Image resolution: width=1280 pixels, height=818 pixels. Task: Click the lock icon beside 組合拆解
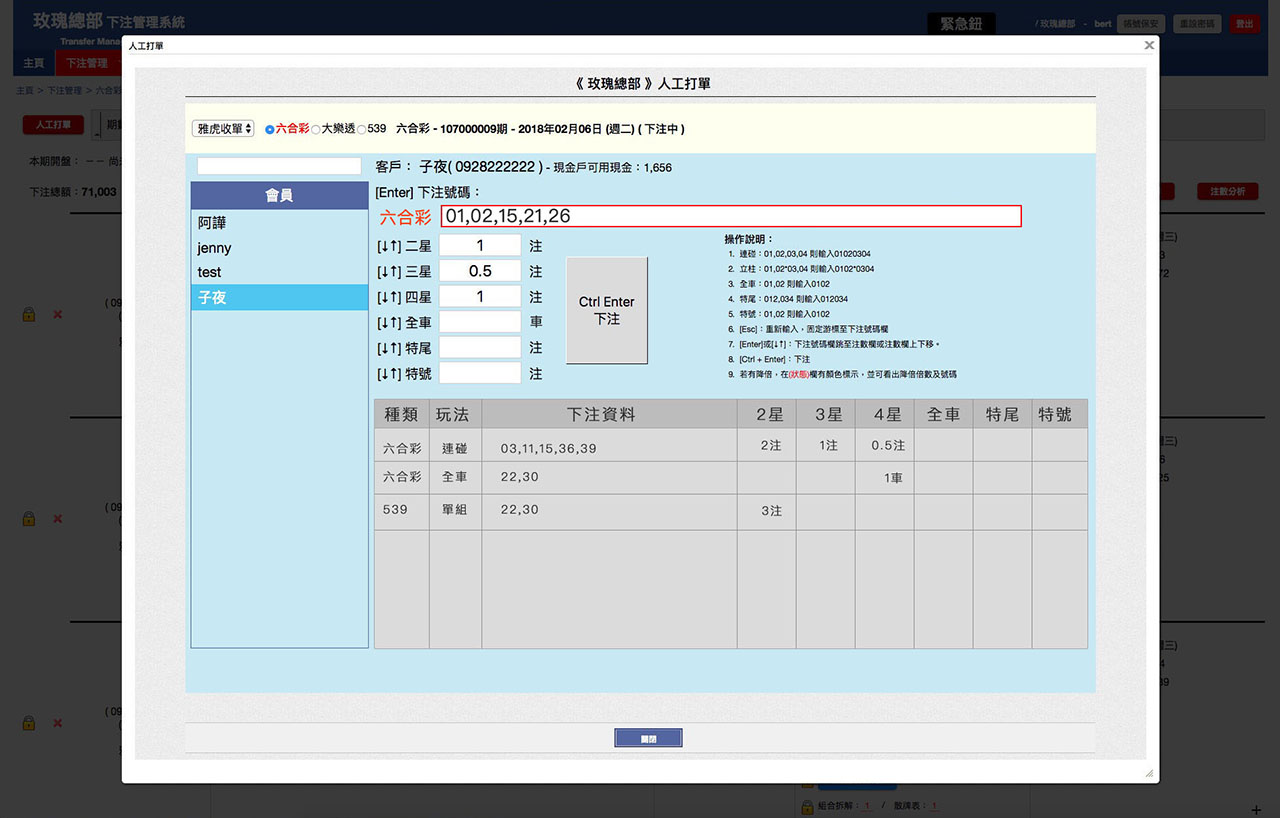[807, 806]
